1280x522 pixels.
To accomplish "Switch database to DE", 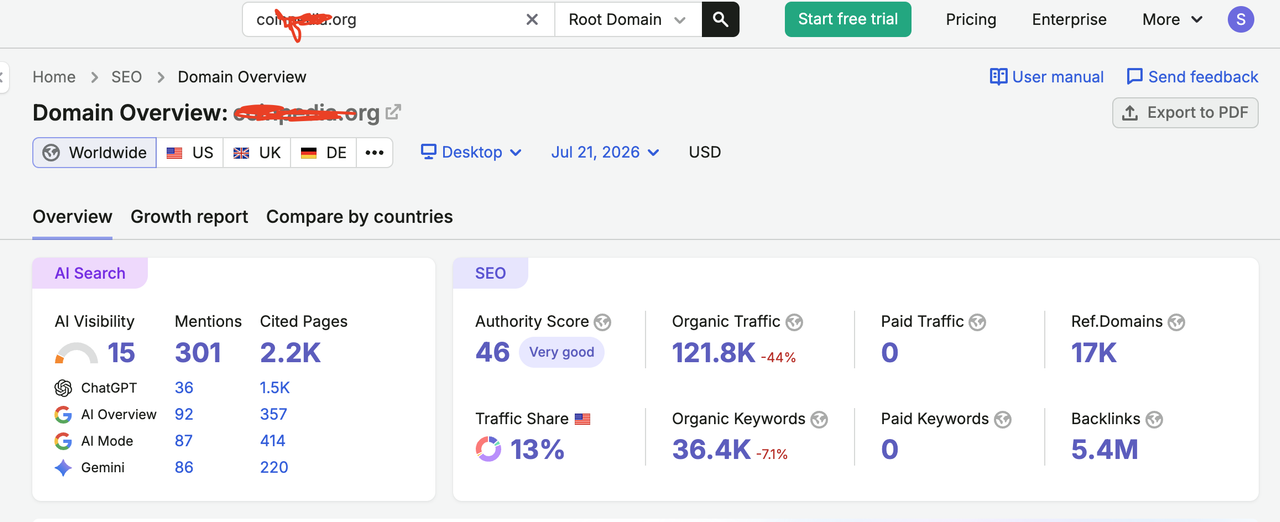I will click(324, 153).
